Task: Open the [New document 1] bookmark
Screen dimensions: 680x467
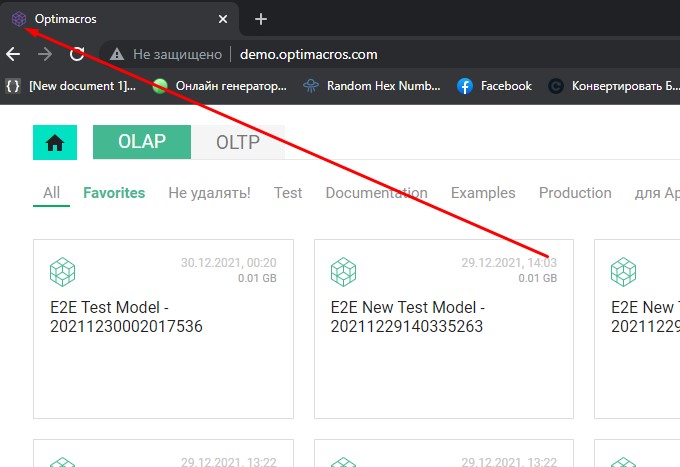Action: coord(71,86)
